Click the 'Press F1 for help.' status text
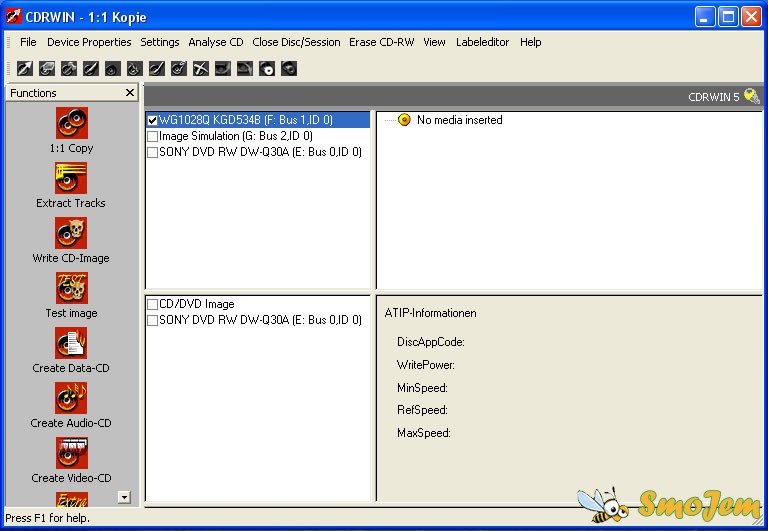The image size is (768, 531). click(48, 518)
